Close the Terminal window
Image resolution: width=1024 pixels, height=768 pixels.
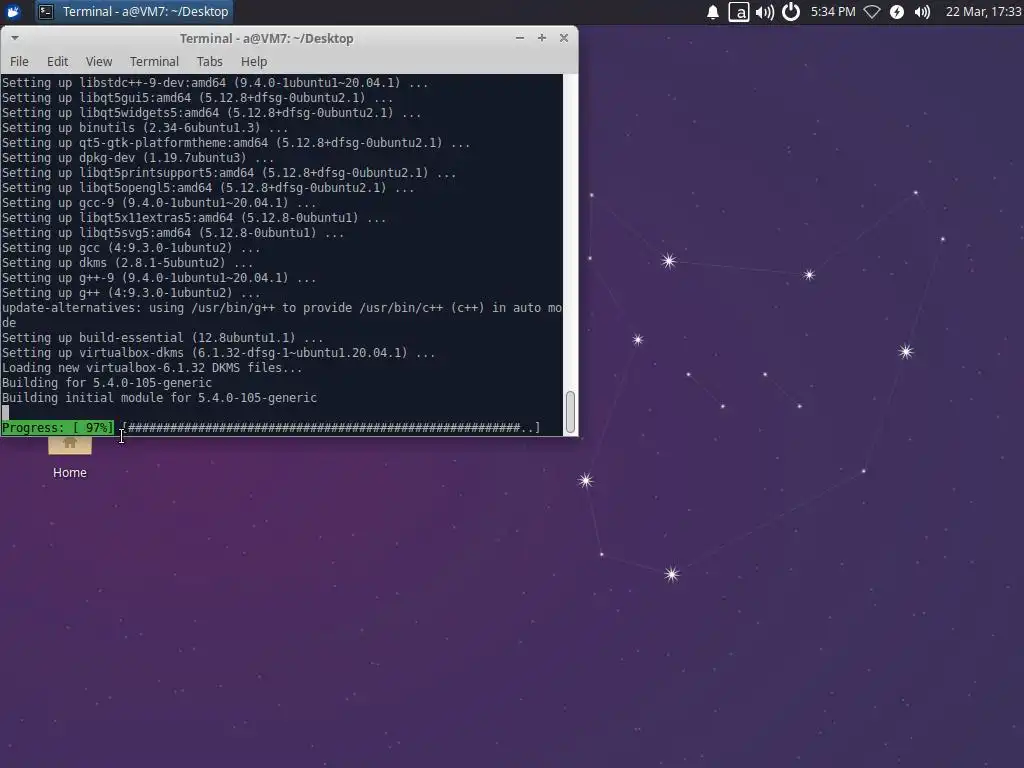[x=564, y=38]
